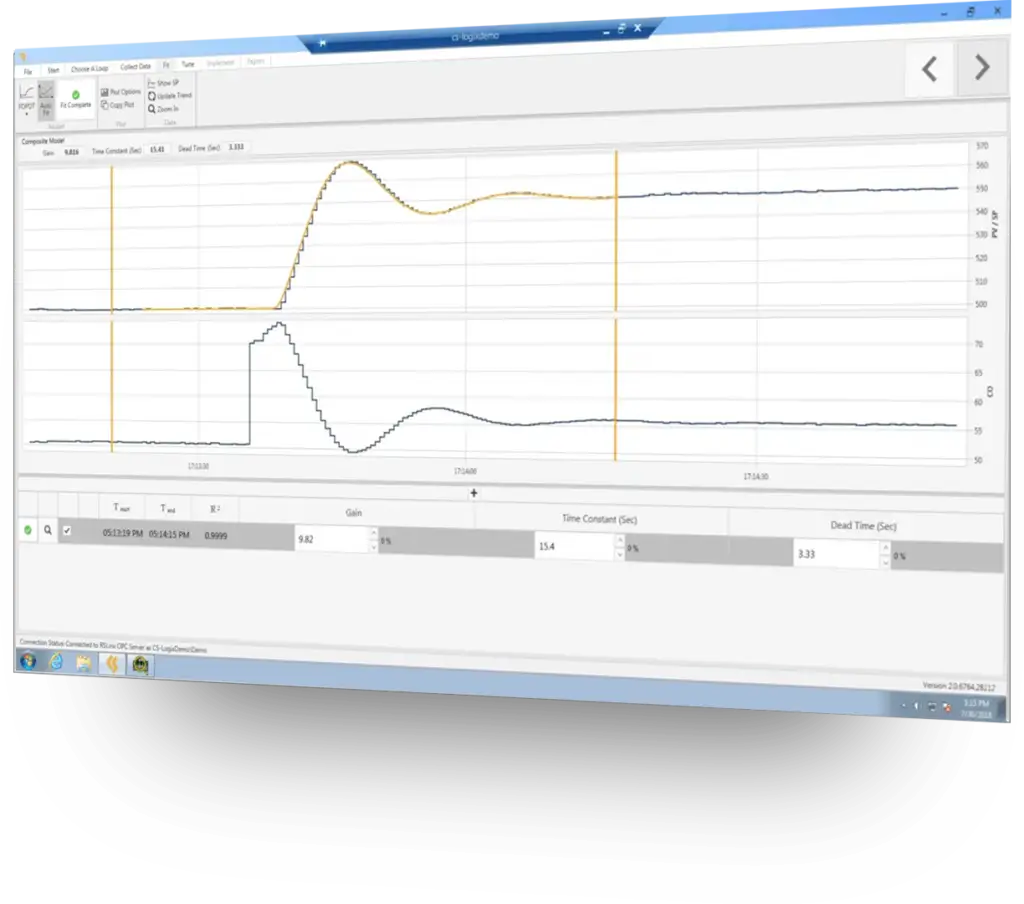Open the File menu
This screenshot has height=904, width=1024.
(x=28, y=72)
